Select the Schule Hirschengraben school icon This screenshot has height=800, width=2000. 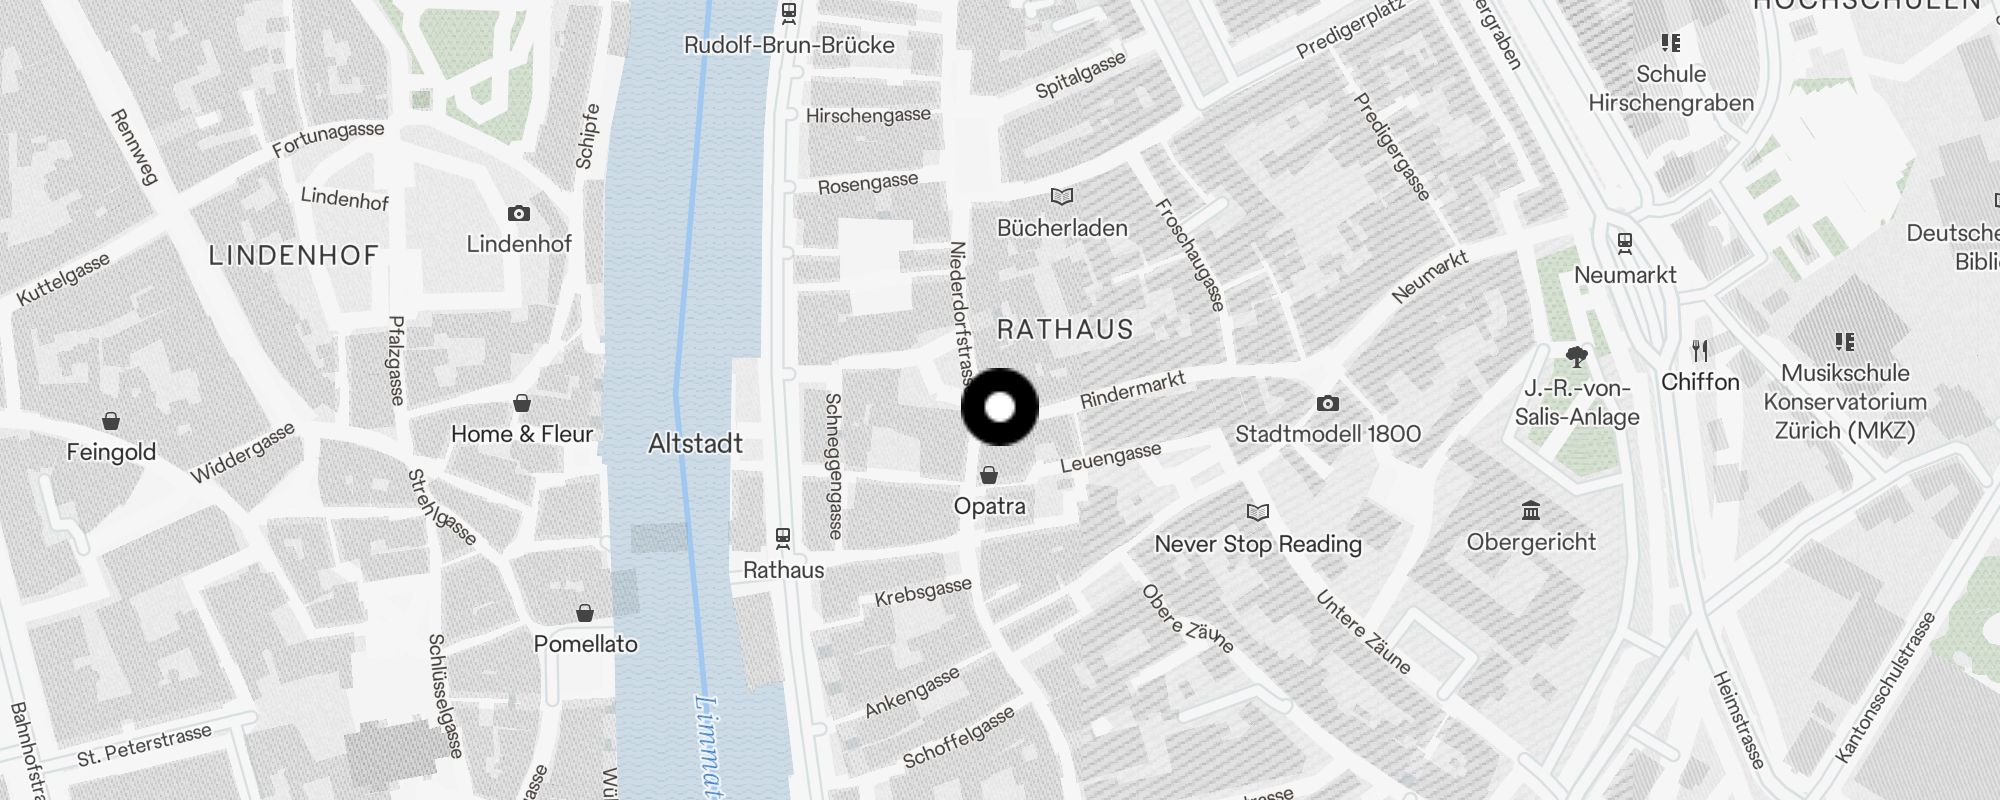(x=1671, y=43)
